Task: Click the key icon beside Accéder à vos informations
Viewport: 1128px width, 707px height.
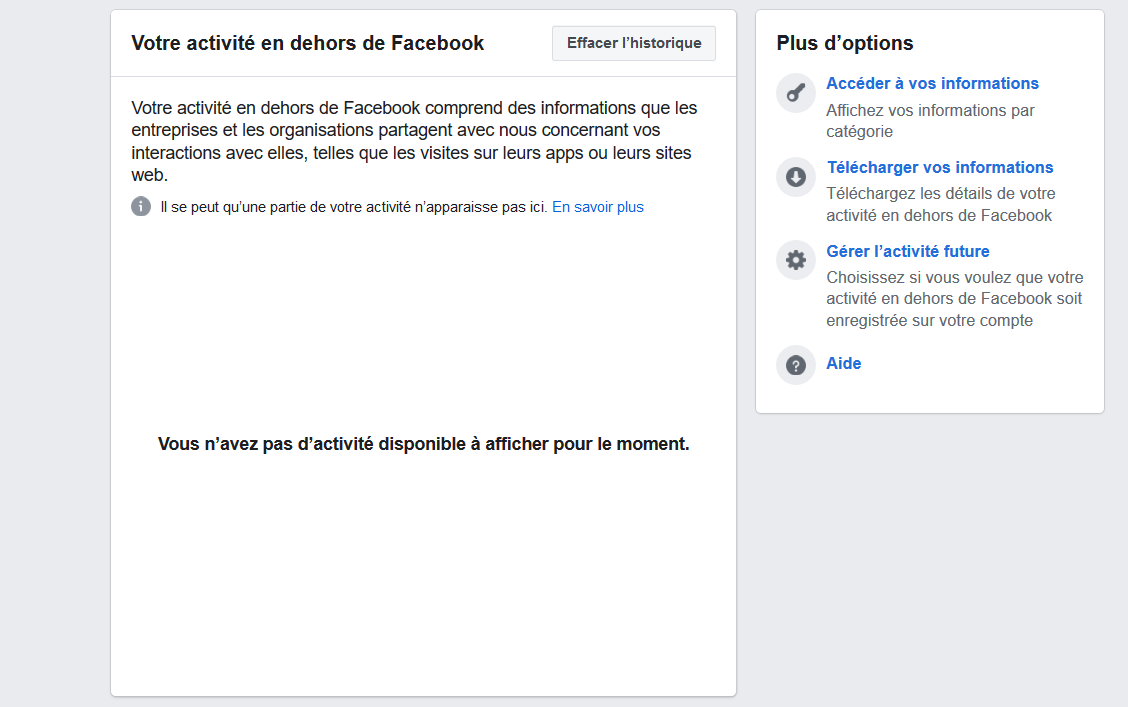Action: coord(795,94)
